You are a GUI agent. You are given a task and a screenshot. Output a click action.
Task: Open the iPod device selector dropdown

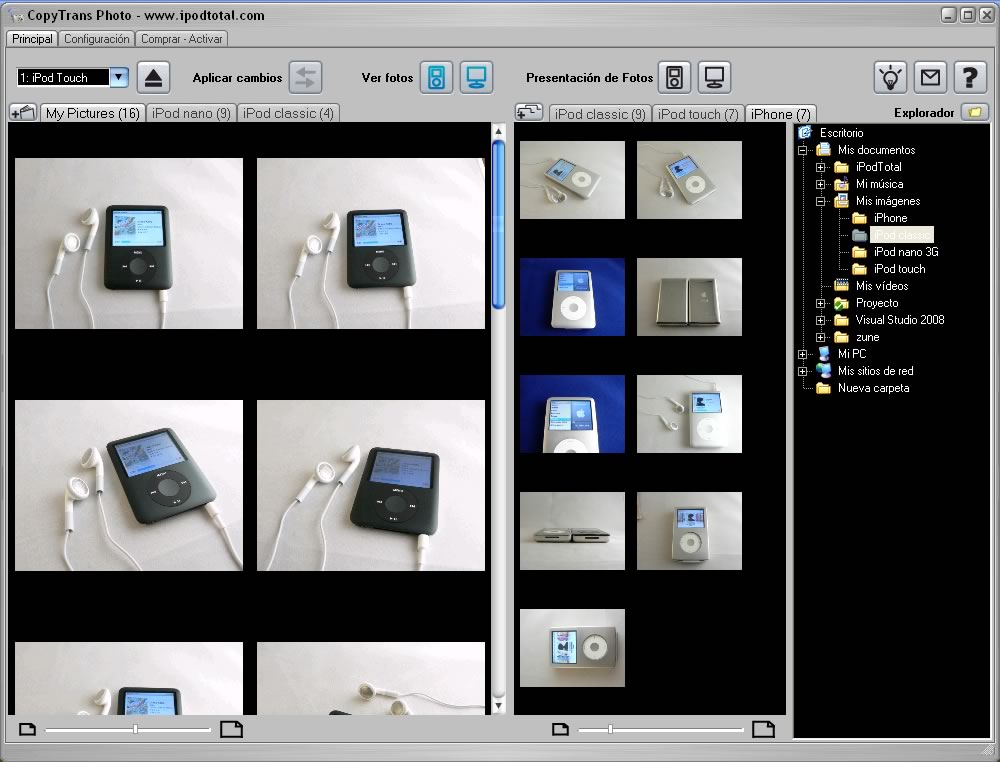119,77
